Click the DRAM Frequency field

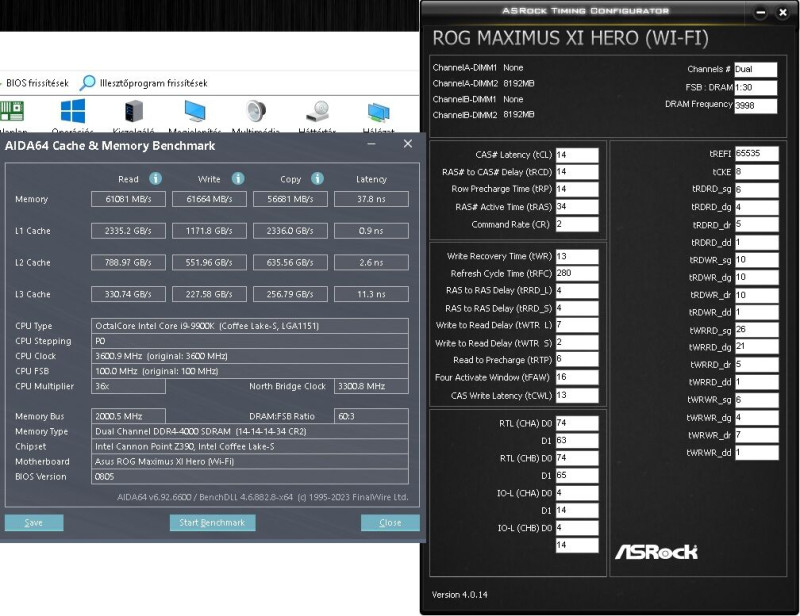(x=756, y=106)
